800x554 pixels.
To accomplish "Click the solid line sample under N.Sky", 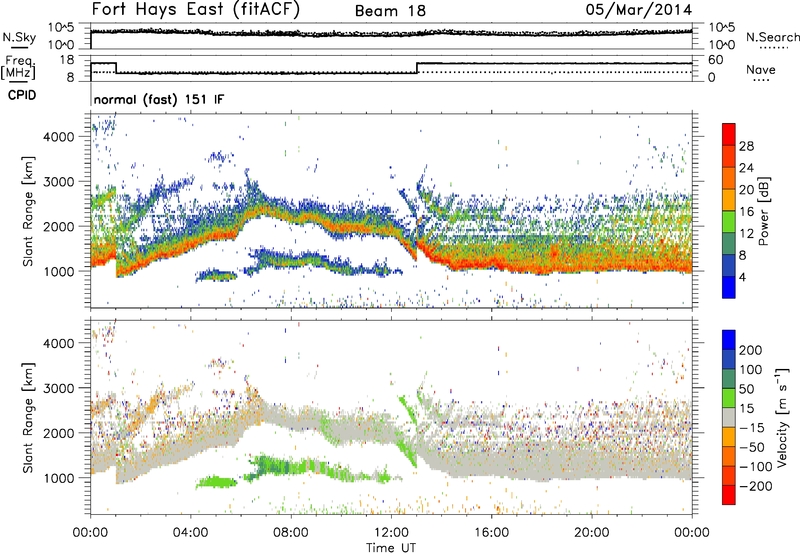I will (19, 47).
